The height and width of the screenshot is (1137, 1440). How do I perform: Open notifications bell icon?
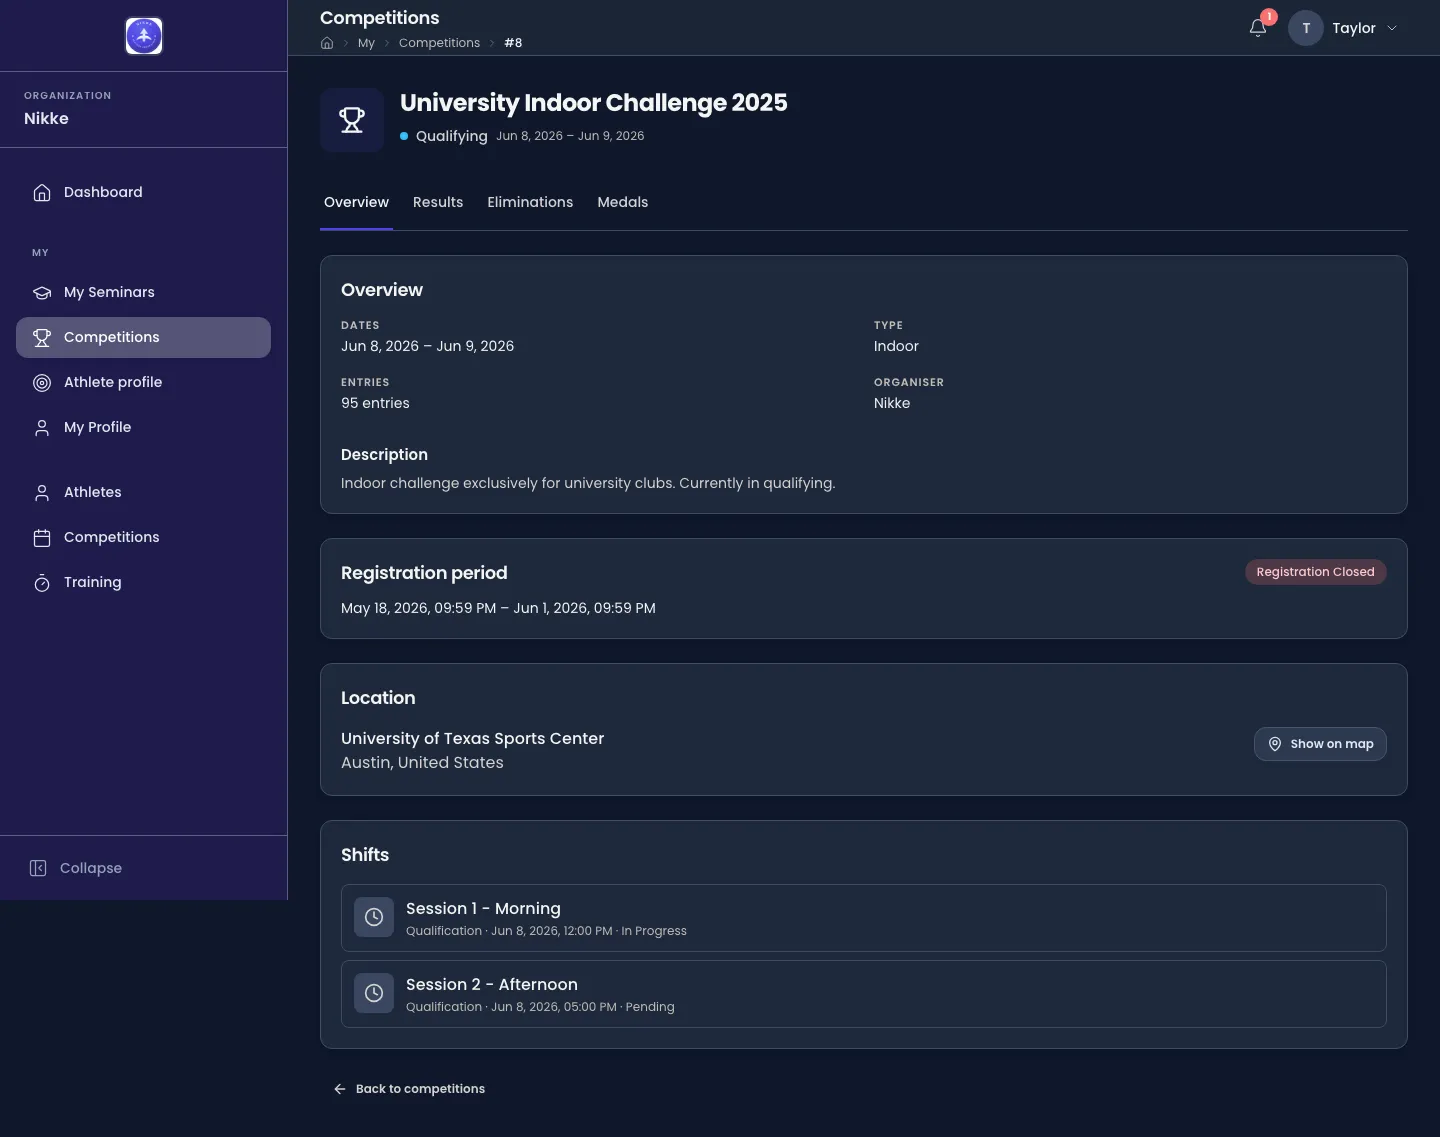pos(1258,28)
